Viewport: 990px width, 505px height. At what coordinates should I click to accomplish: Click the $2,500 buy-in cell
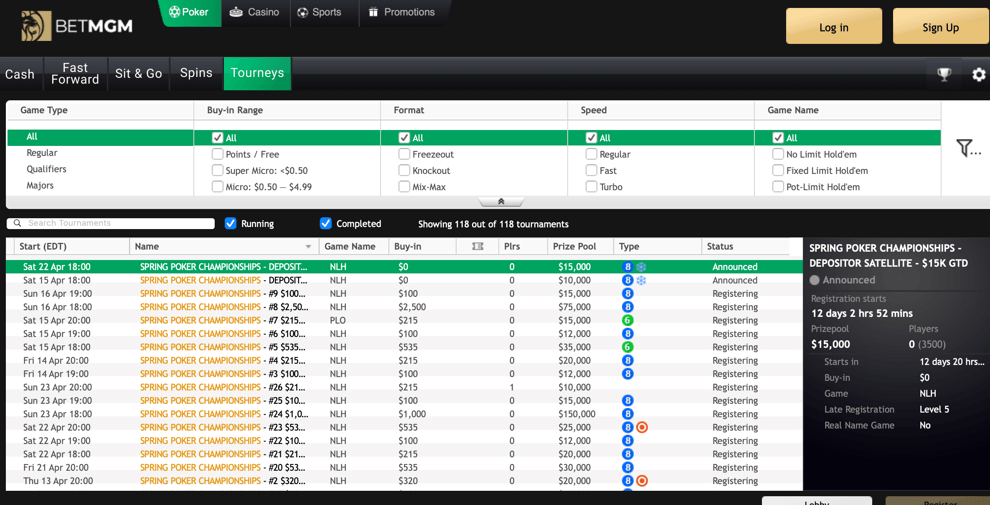pyautogui.click(x=412, y=307)
